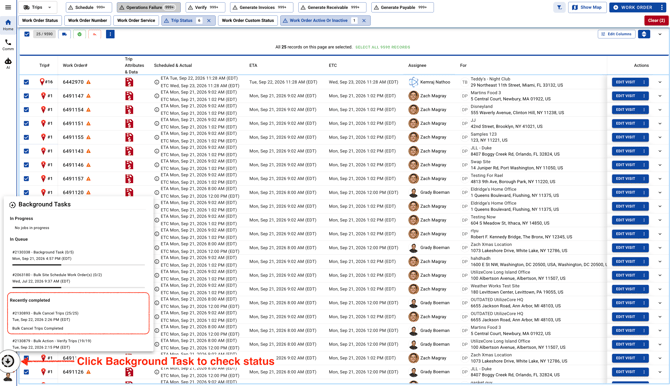Click SELECT ALL 9590 RECORDS link
Viewport: 670px width, 386px height.
tap(382, 47)
